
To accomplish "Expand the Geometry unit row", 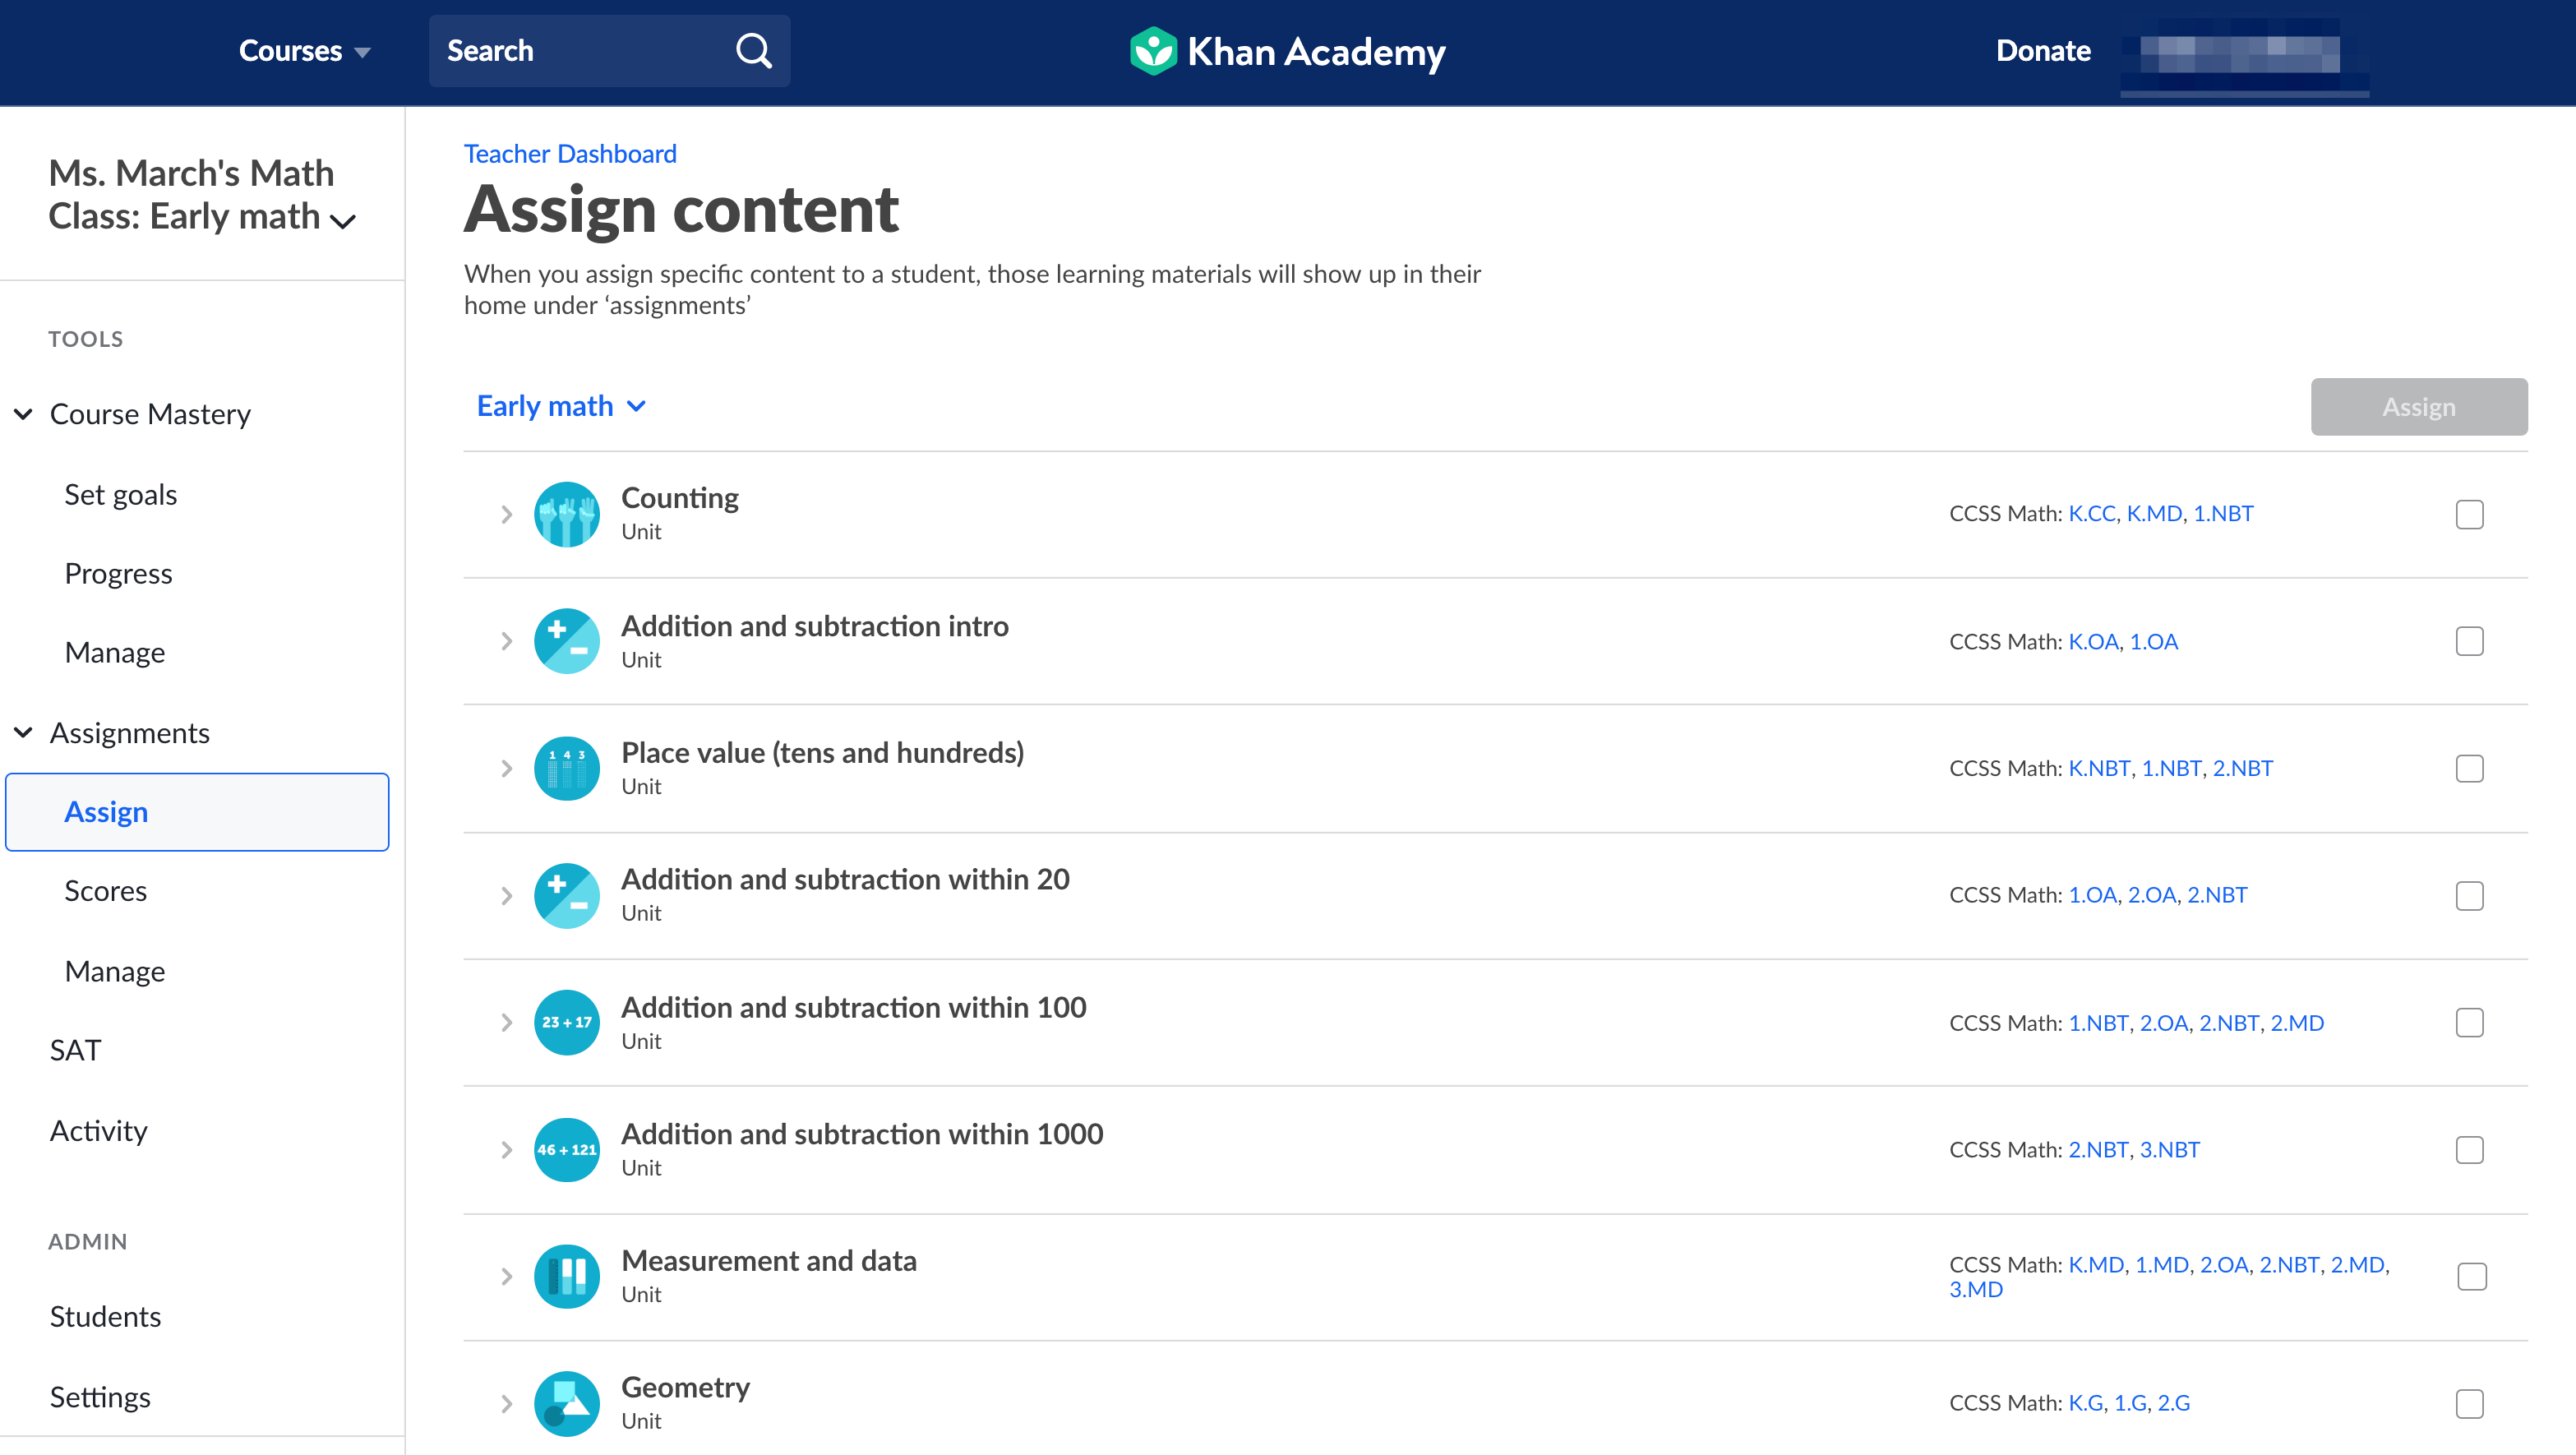I will point(507,1403).
